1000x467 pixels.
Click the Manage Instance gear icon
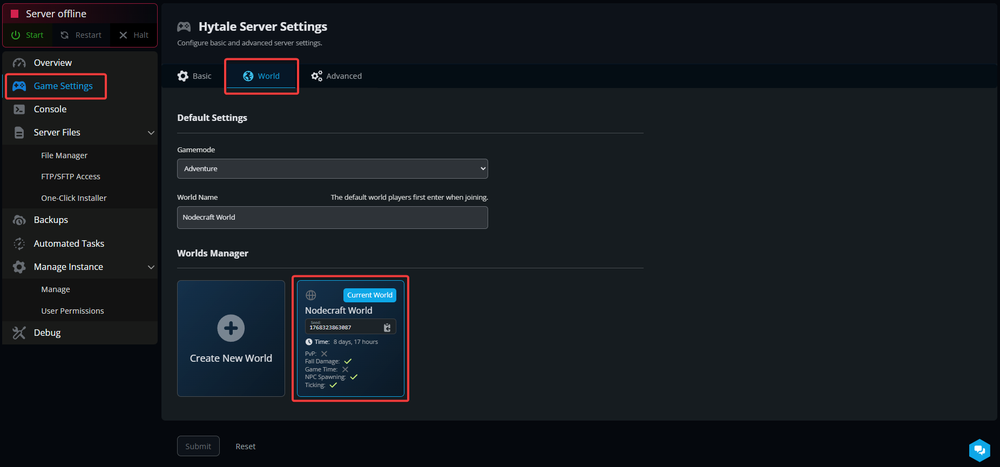(x=19, y=267)
